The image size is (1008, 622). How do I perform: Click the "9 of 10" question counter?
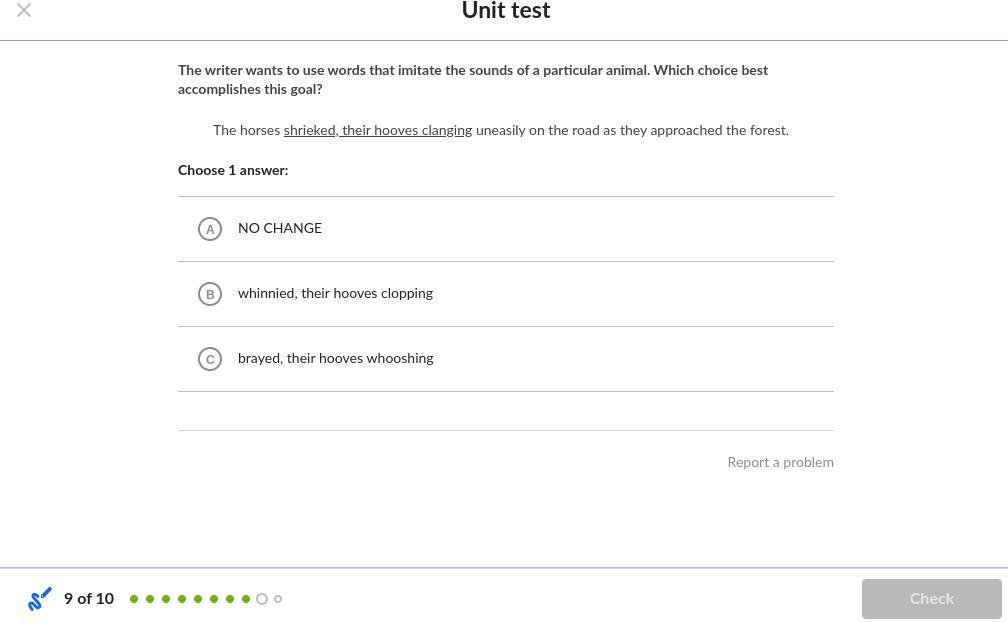click(89, 598)
